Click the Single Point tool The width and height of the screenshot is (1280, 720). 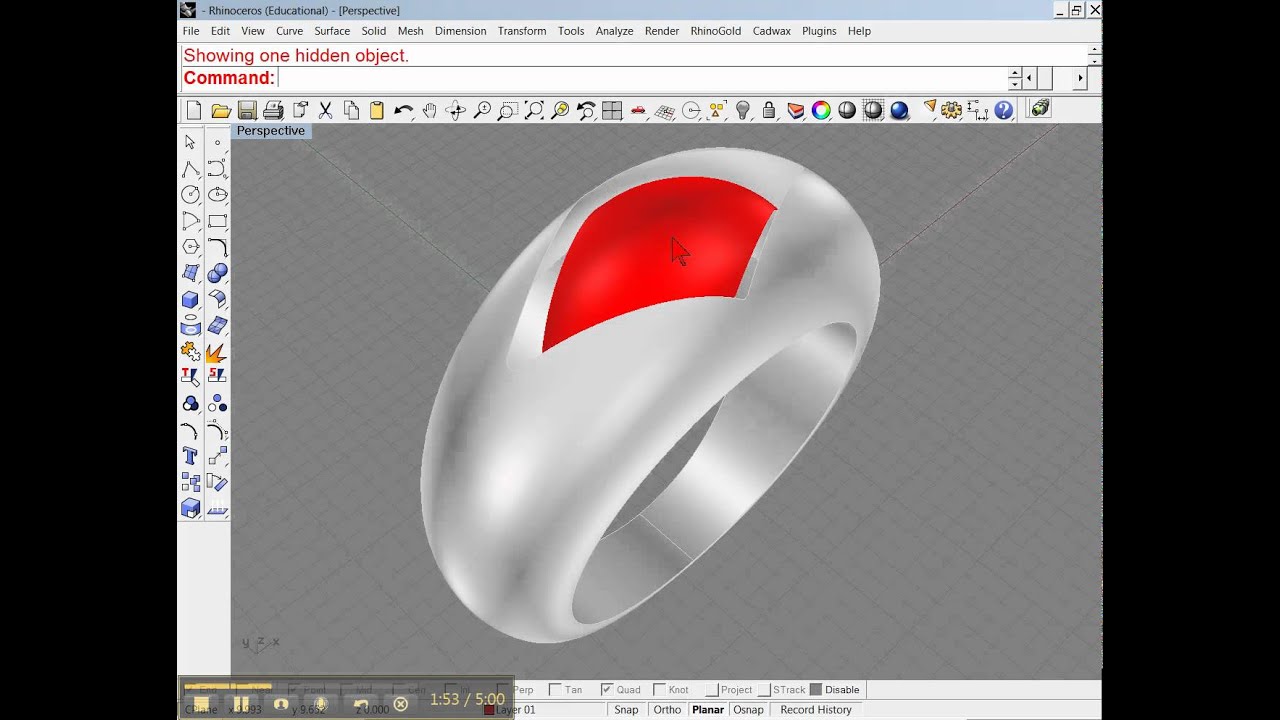pos(217,142)
